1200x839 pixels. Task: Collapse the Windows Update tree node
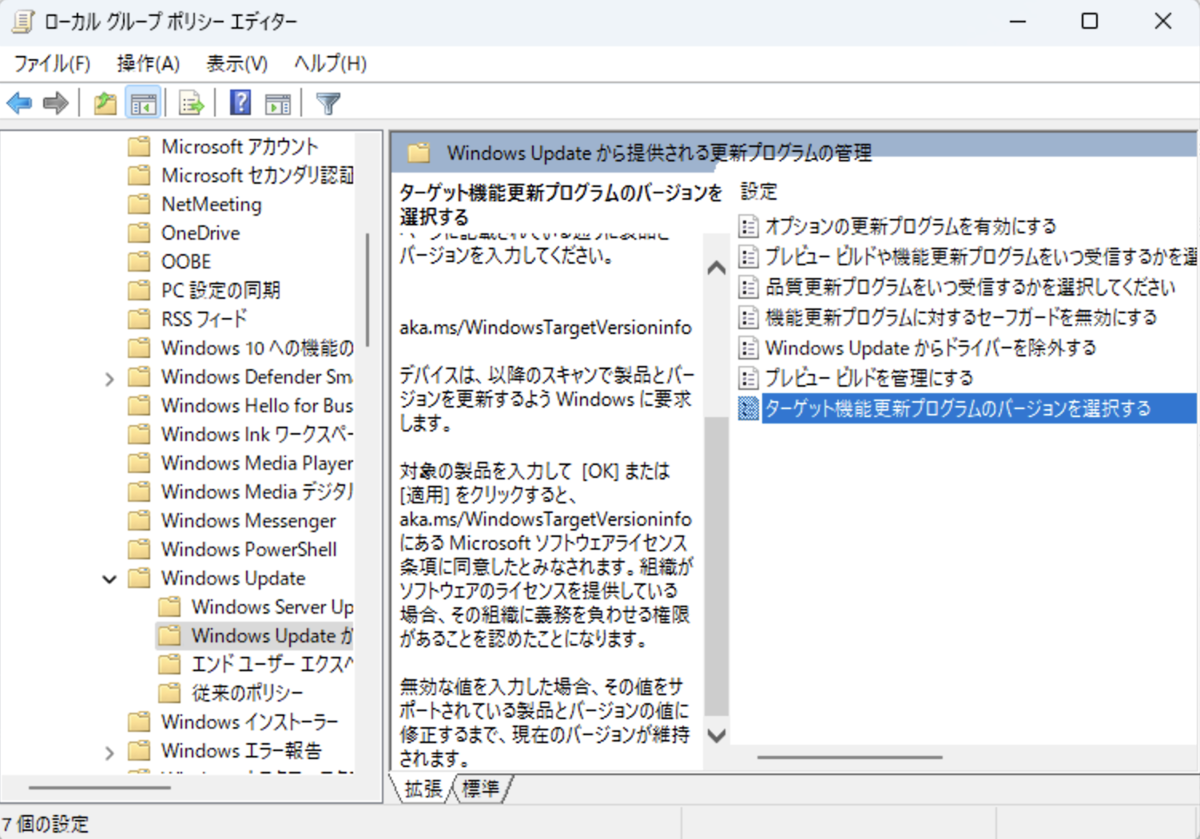point(109,578)
